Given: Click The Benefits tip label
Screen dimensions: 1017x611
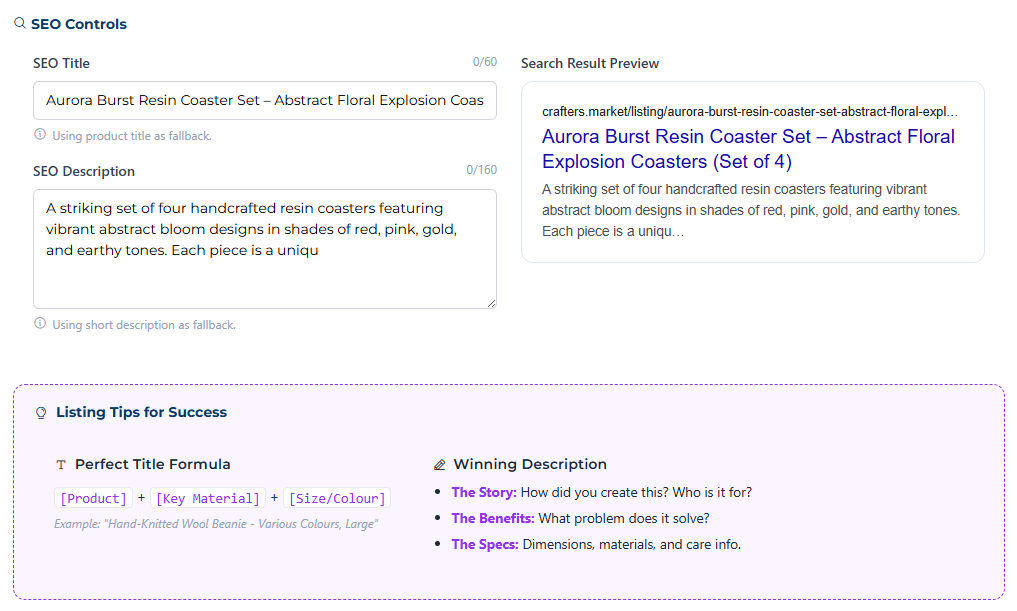Looking at the screenshot, I should (493, 518).
